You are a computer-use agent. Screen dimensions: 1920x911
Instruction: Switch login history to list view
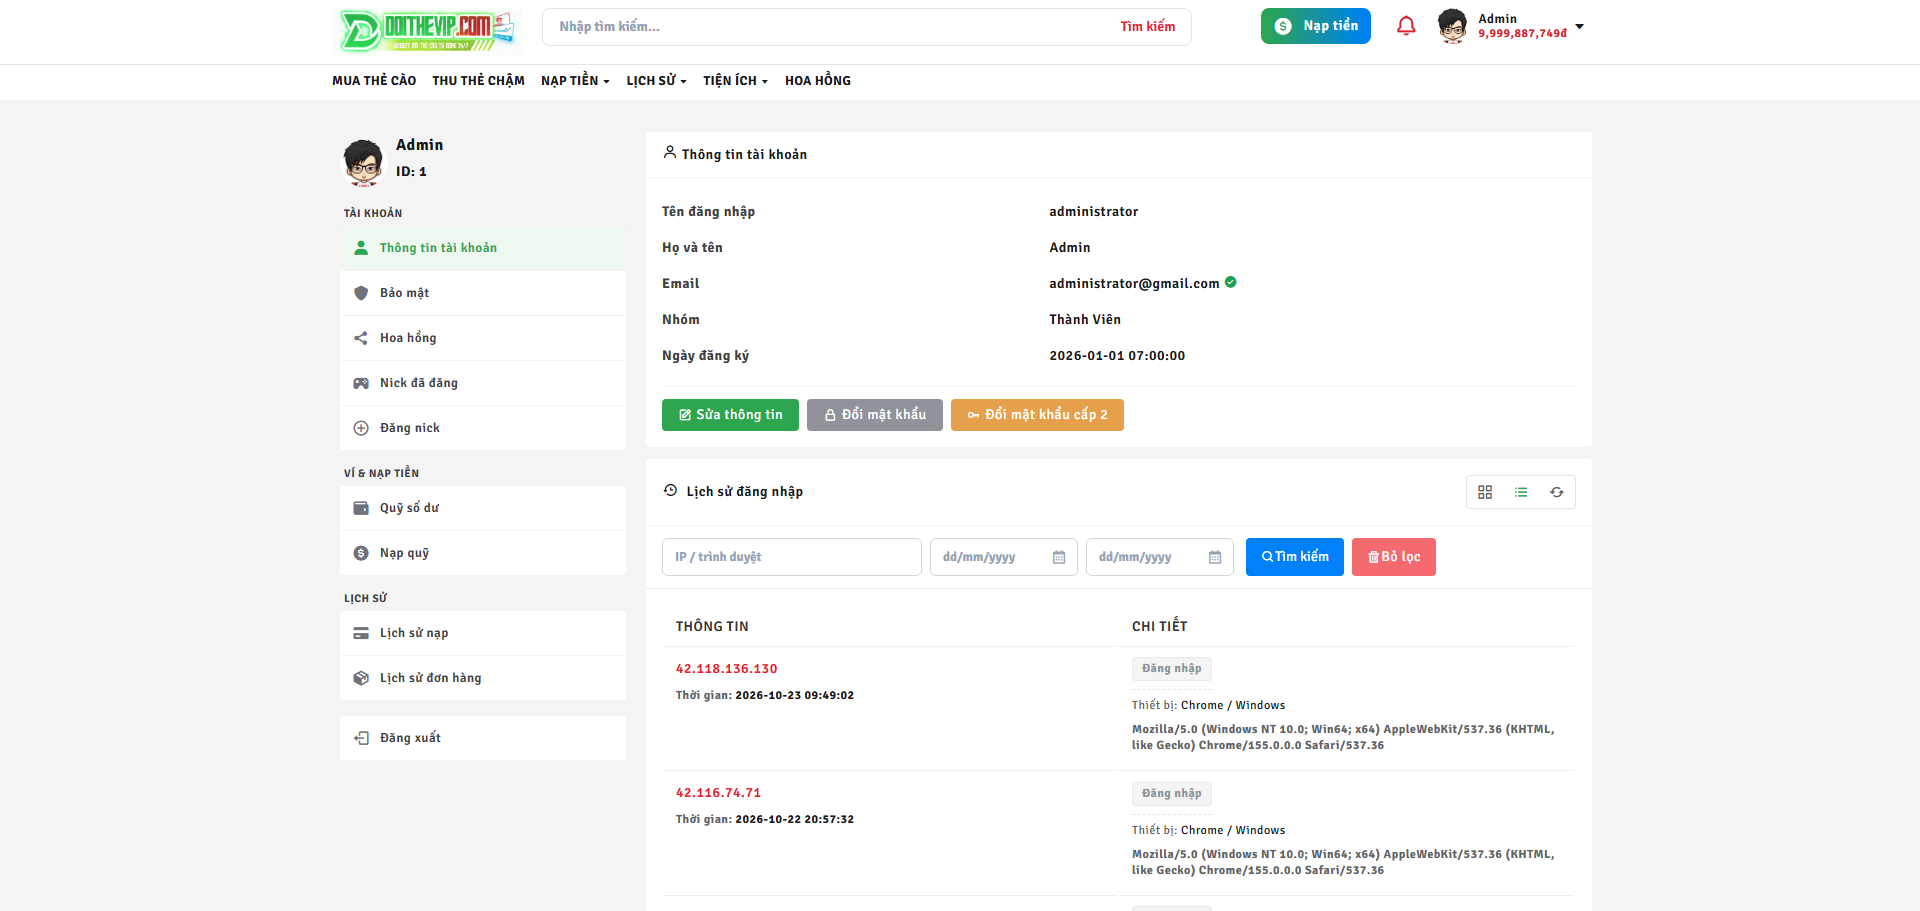[x=1521, y=492]
